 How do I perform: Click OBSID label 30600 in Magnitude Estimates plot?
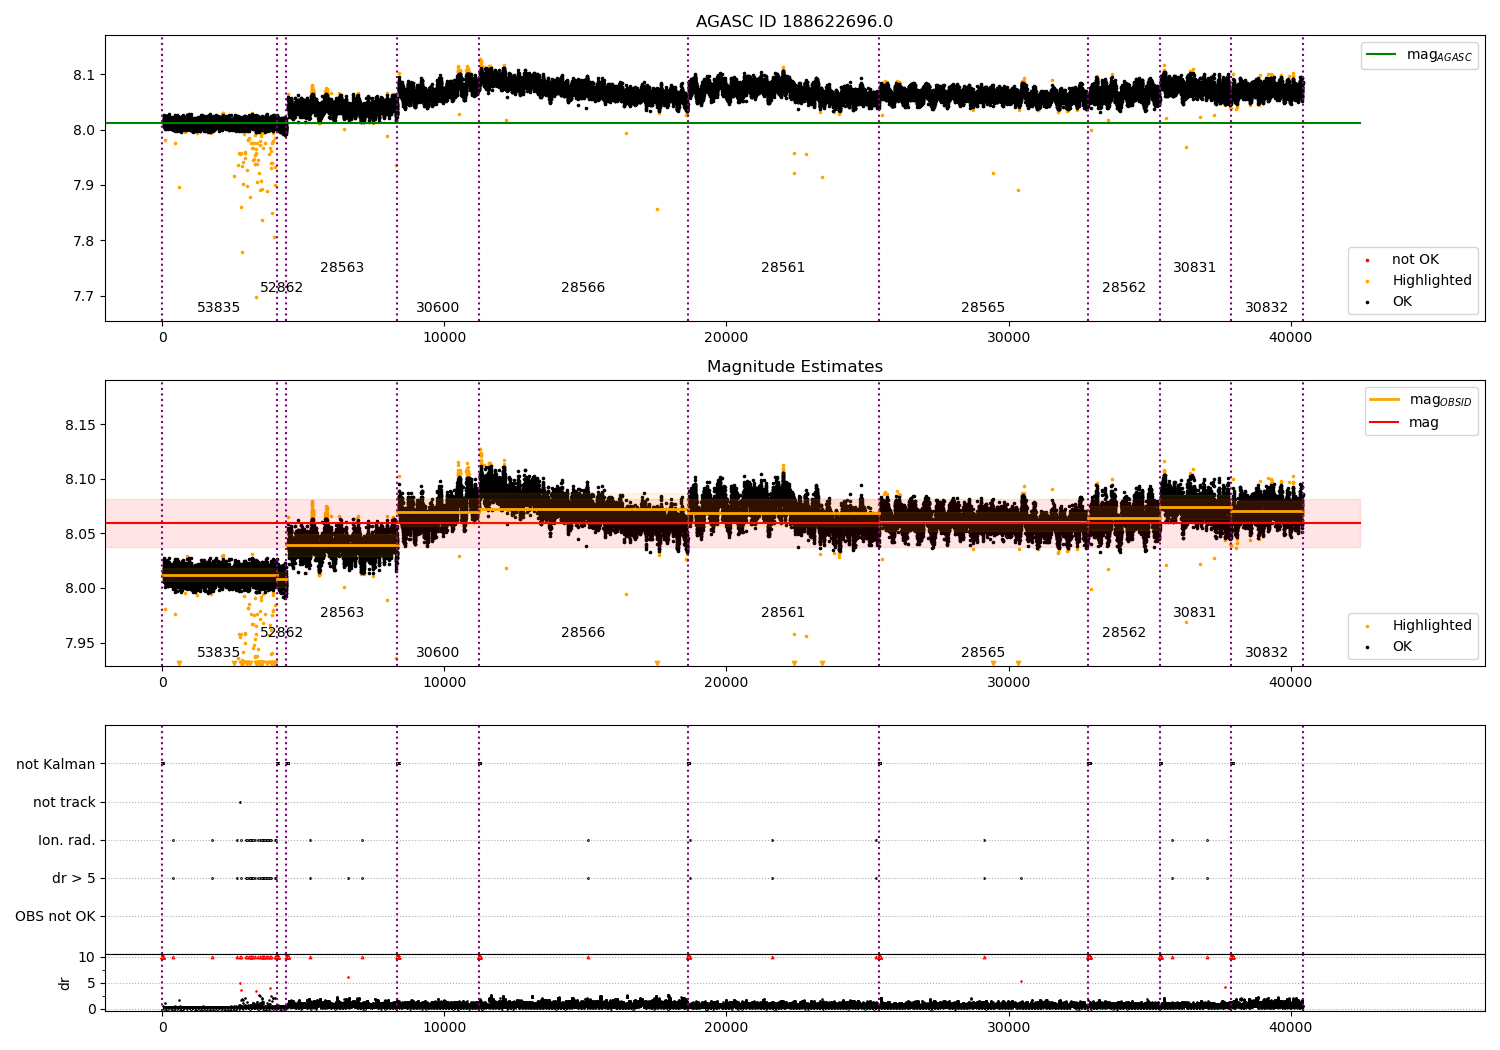[x=437, y=653]
